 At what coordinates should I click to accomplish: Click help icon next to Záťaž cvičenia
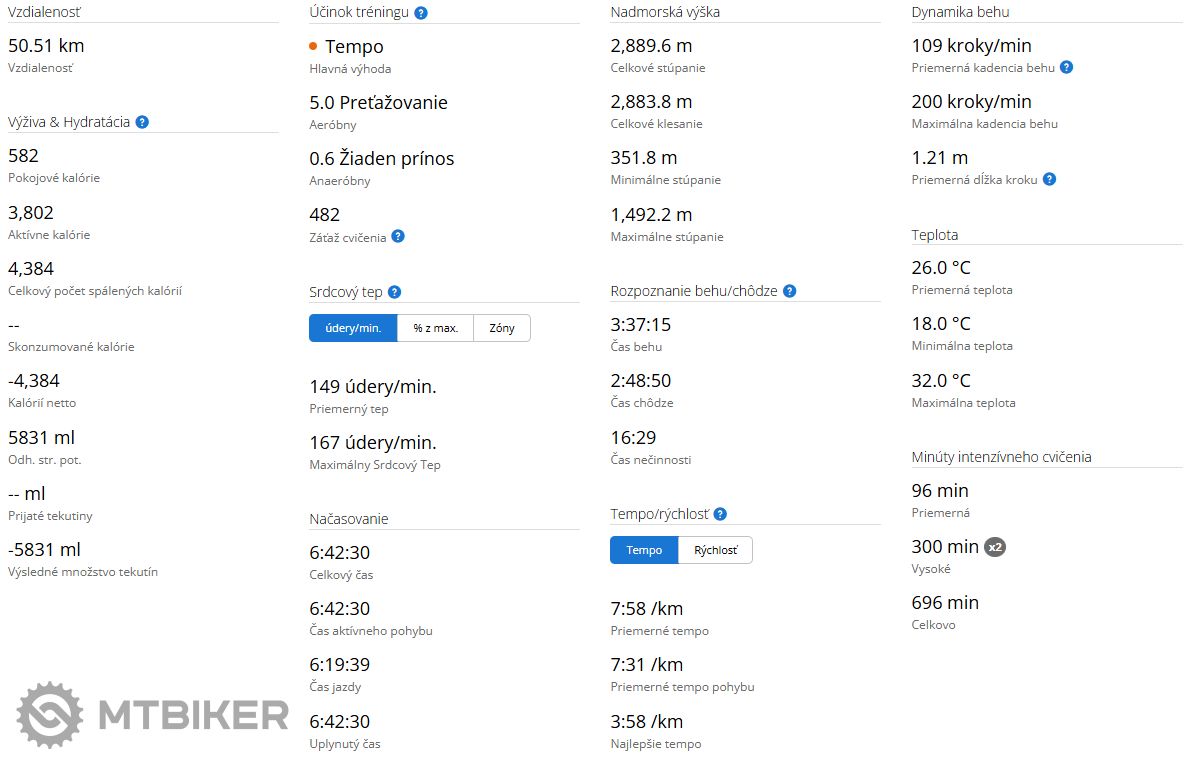[x=398, y=236]
